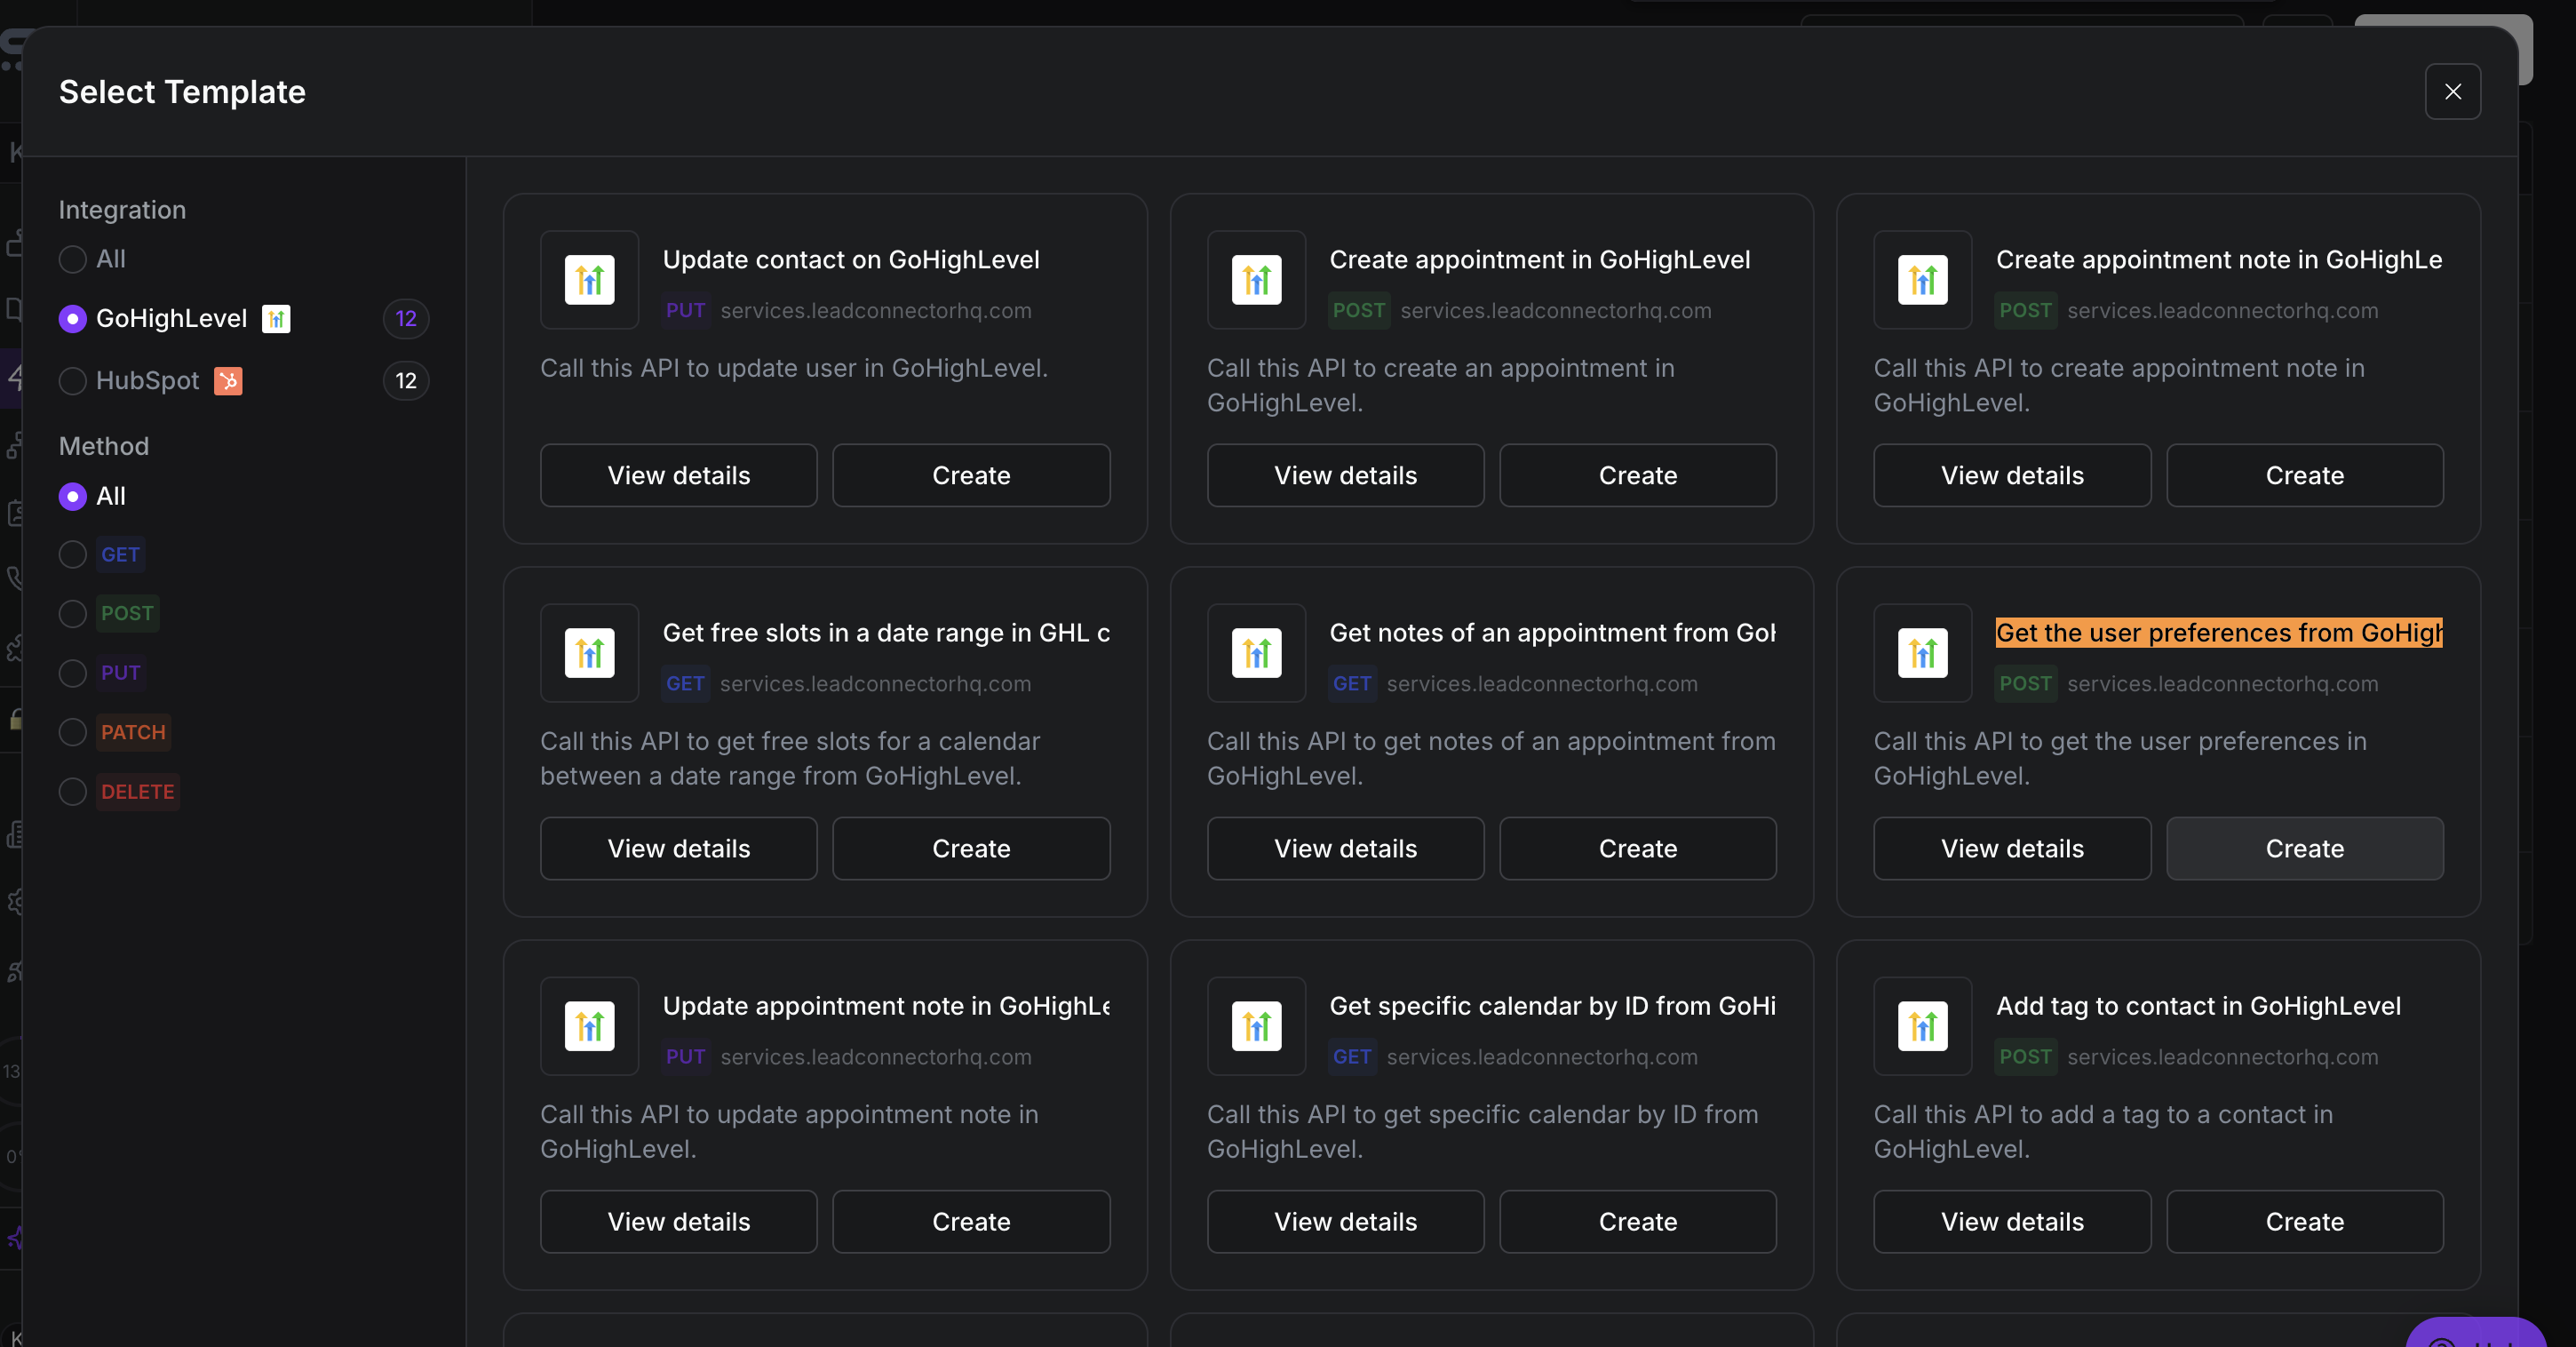Filter templates by DELETE method
Image resolution: width=2576 pixels, height=1347 pixels.
coord(72,792)
